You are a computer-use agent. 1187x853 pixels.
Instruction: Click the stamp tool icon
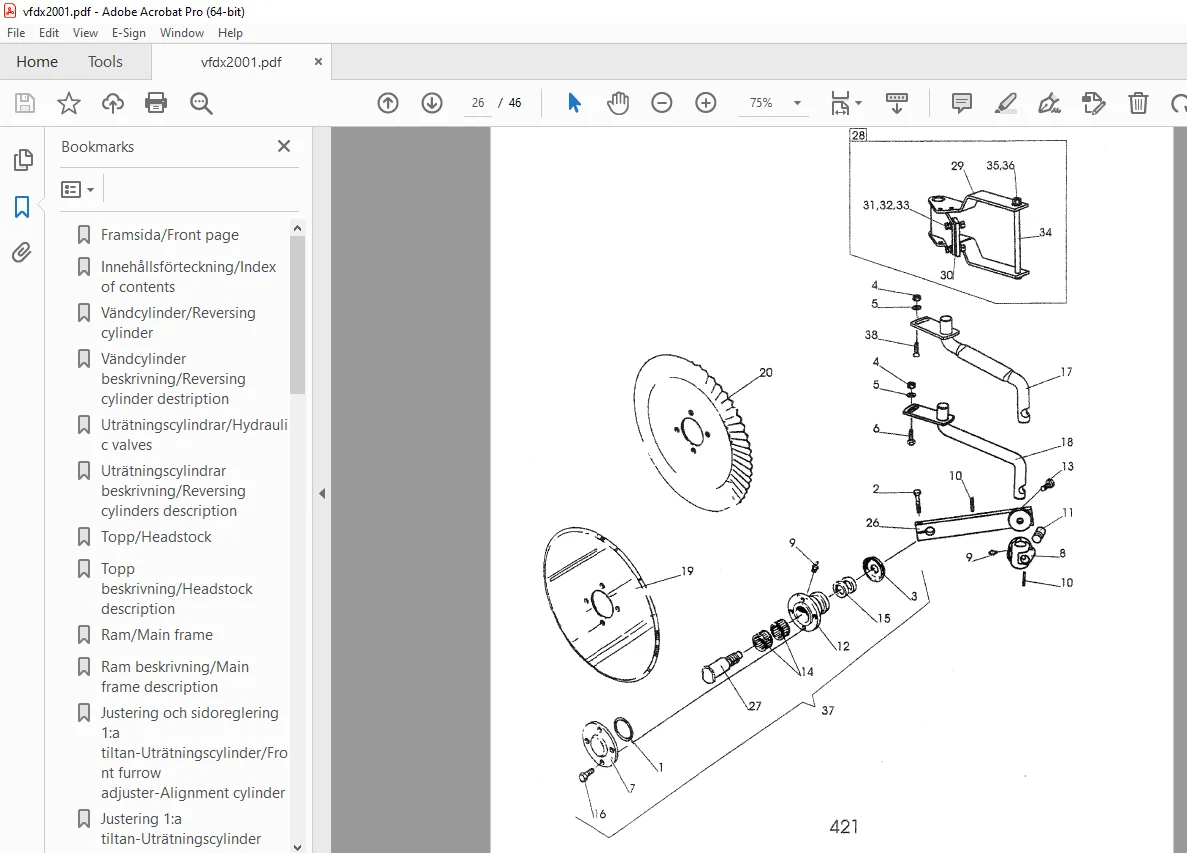point(1093,103)
